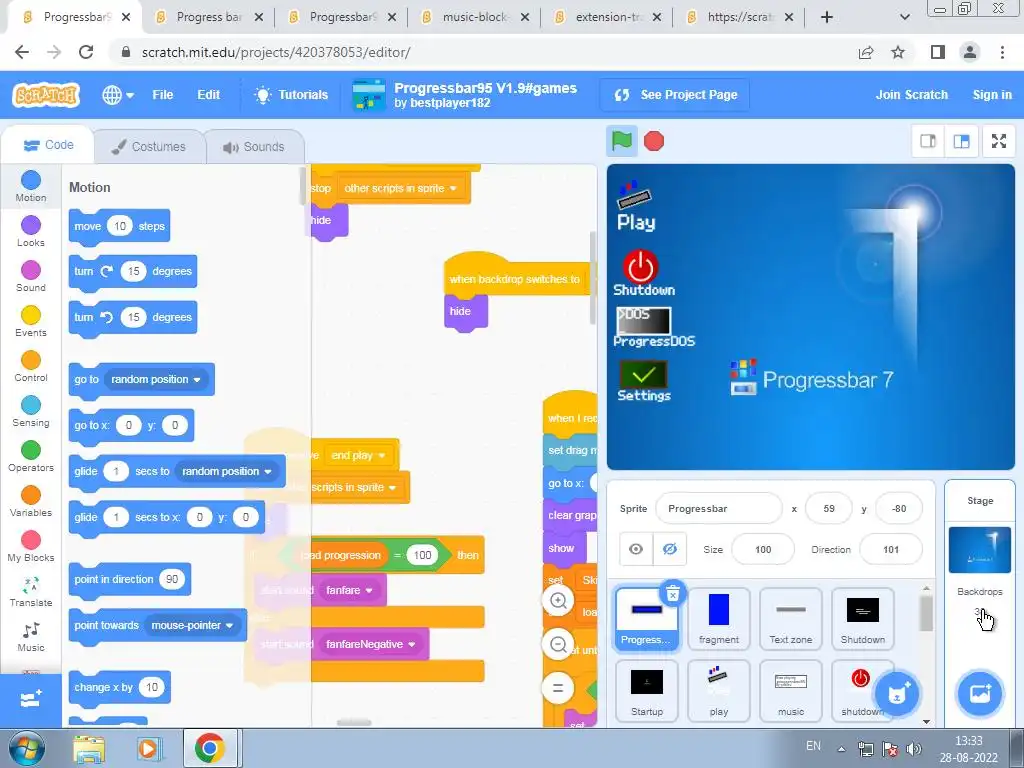1024x768 pixels.
Task: Click the sprite x position field
Action: [829, 509]
